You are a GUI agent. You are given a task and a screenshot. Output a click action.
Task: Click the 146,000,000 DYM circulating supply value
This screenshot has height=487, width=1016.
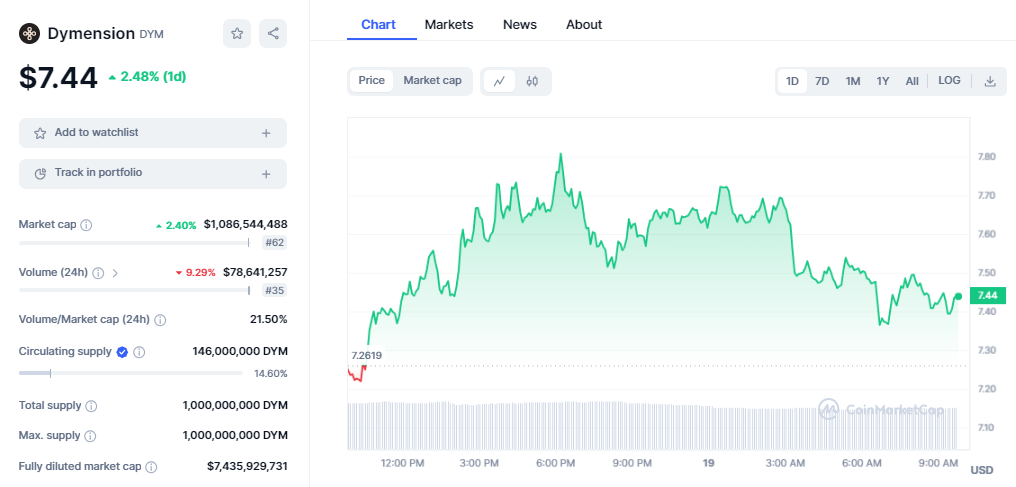coord(240,351)
